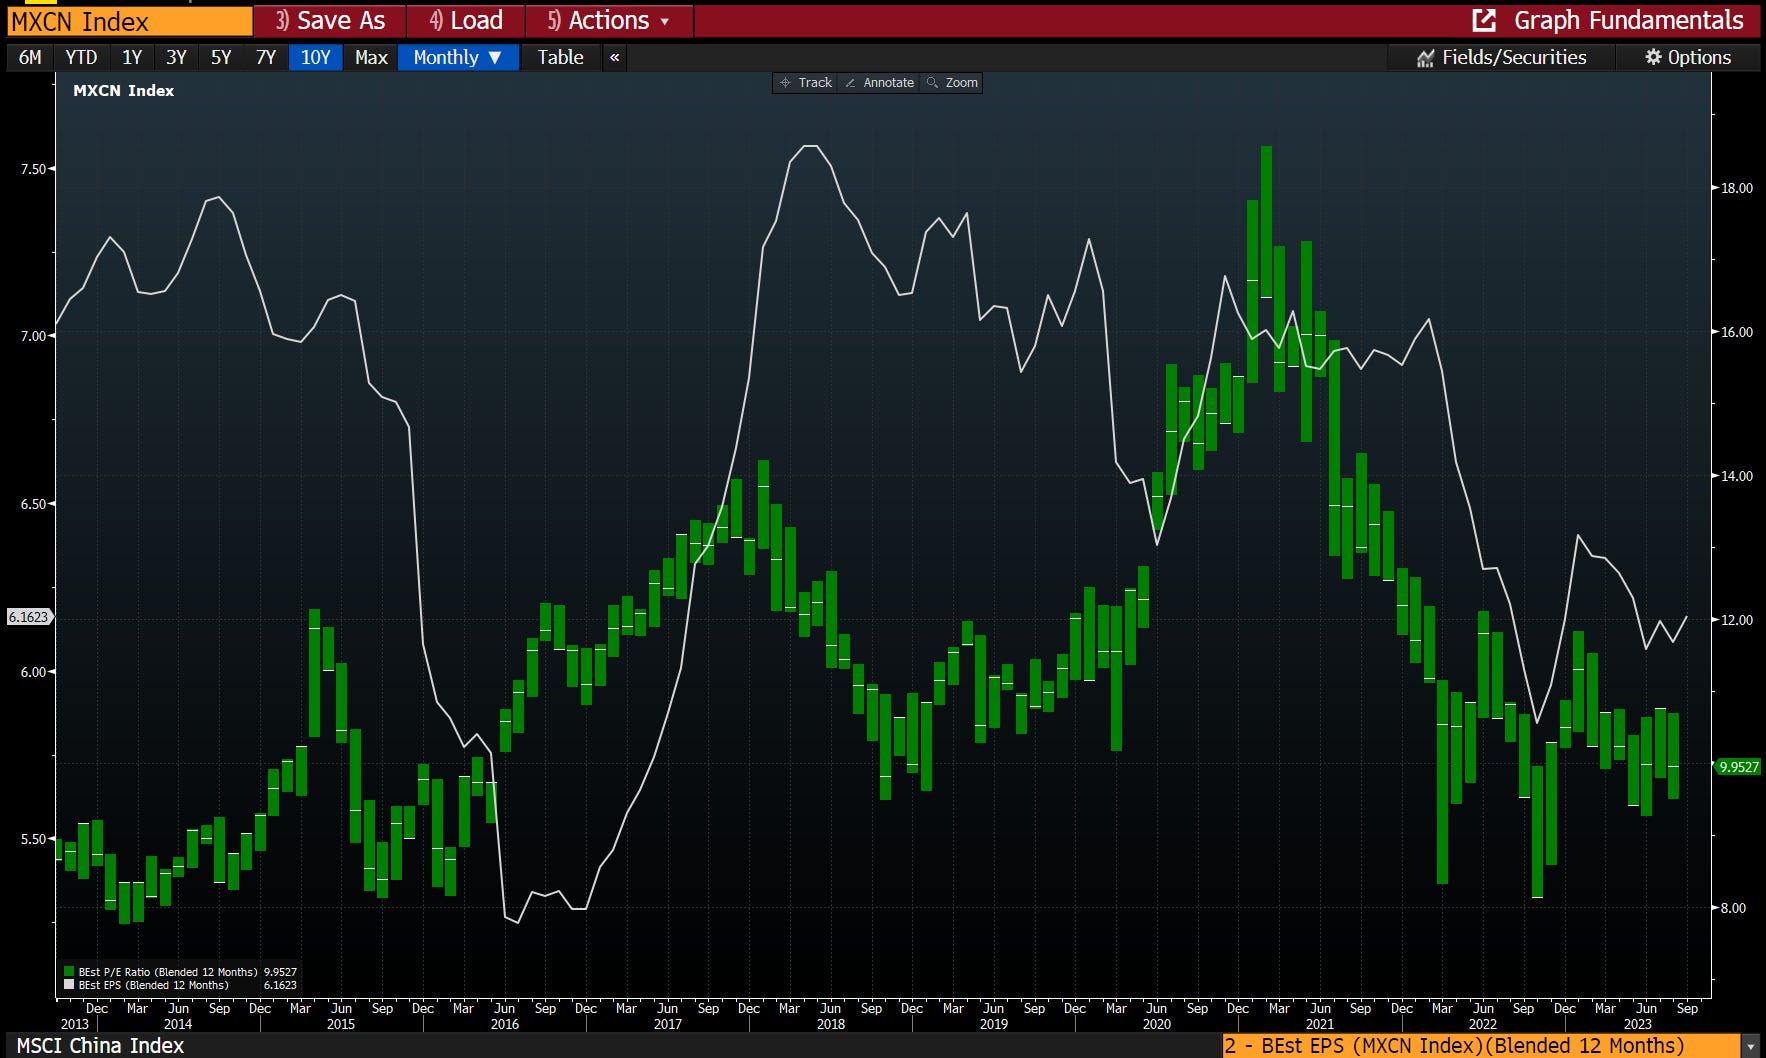1766x1058 pixels.
Task: Click the MXCN Index security input field
Action: (129, 21)
